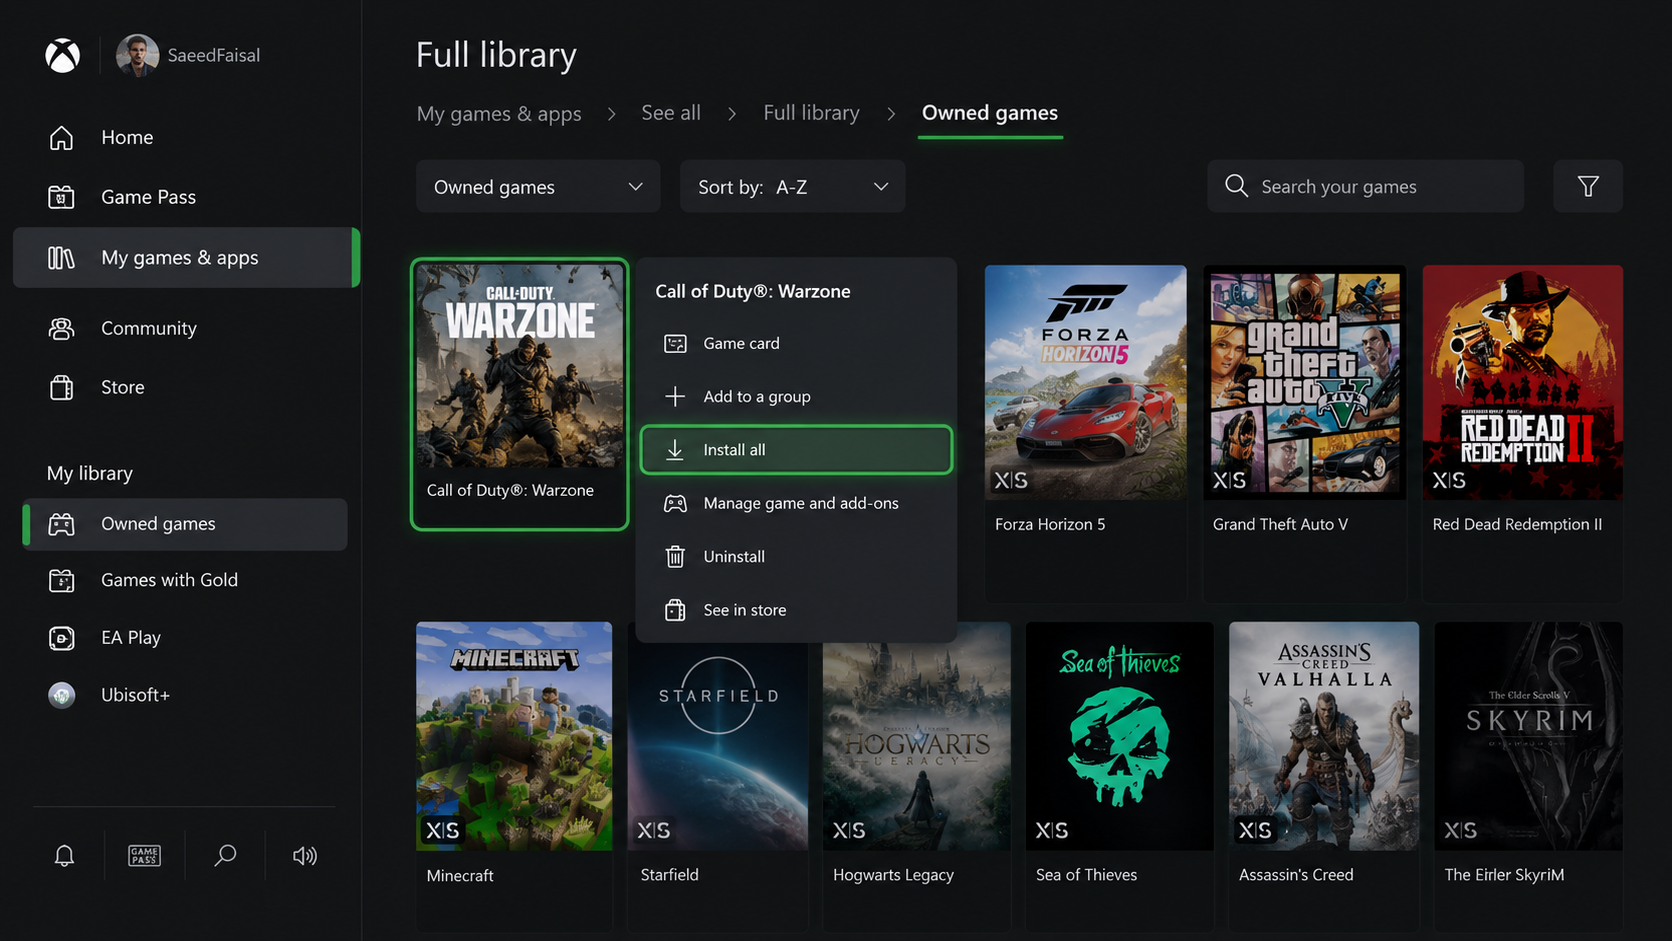This screenshot has height=941, width=1672.
Task: Open notifications bell icon
Action: pyautogui.click(x=64, y=855)
